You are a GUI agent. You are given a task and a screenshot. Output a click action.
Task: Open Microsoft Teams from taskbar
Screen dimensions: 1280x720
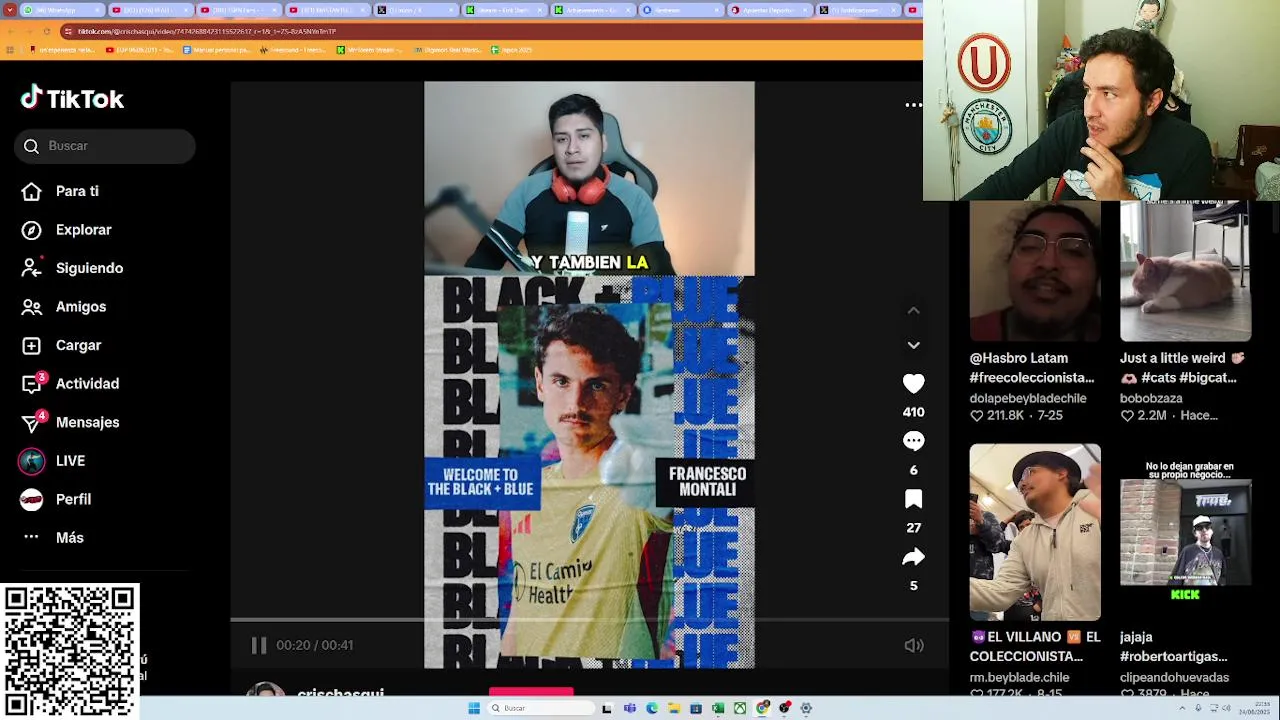coord(630,708)
